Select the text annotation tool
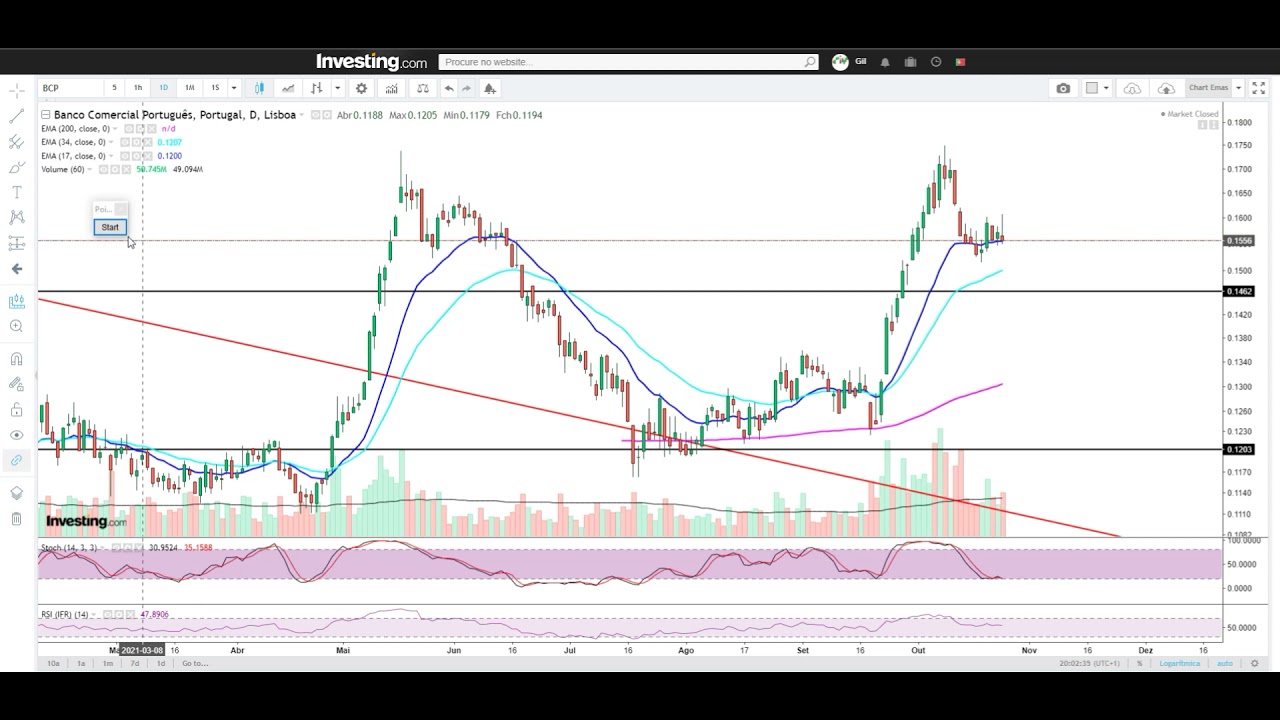 pos(16,192)
